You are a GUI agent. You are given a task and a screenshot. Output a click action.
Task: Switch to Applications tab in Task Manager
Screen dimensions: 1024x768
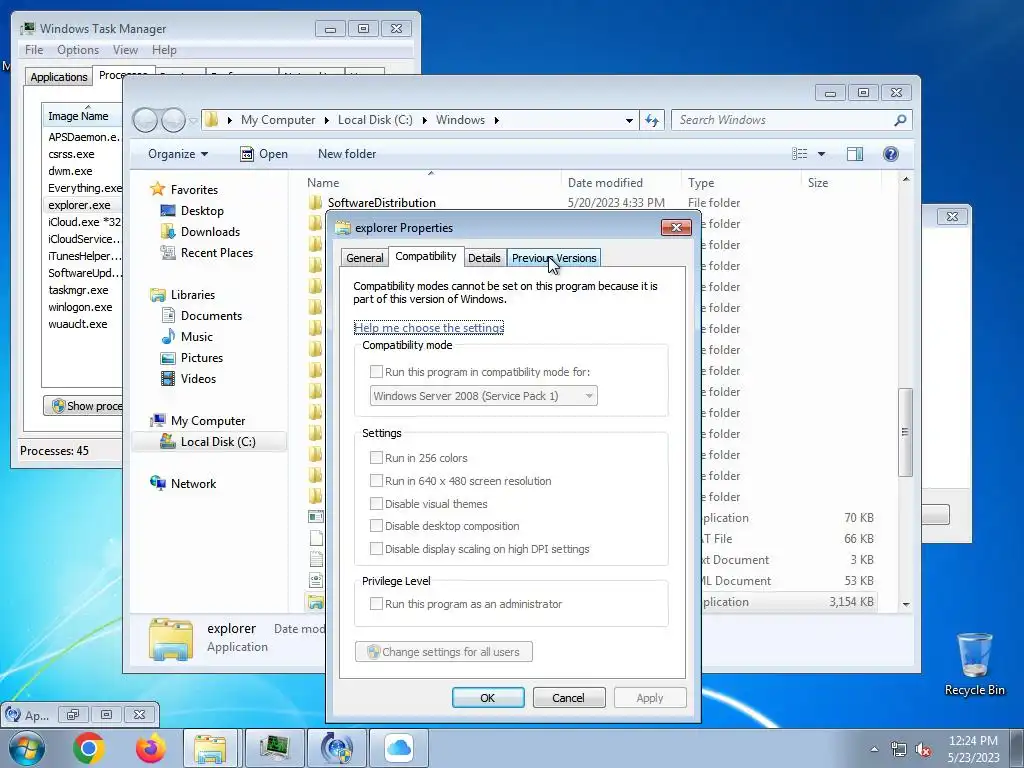tap(59, 76)
